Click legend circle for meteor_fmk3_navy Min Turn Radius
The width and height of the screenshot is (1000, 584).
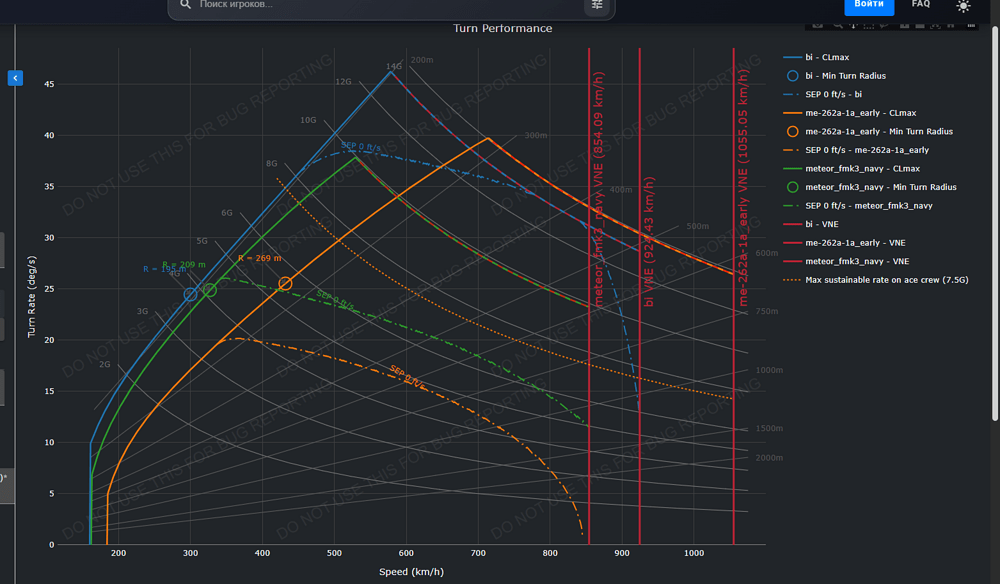pos(792,187)
